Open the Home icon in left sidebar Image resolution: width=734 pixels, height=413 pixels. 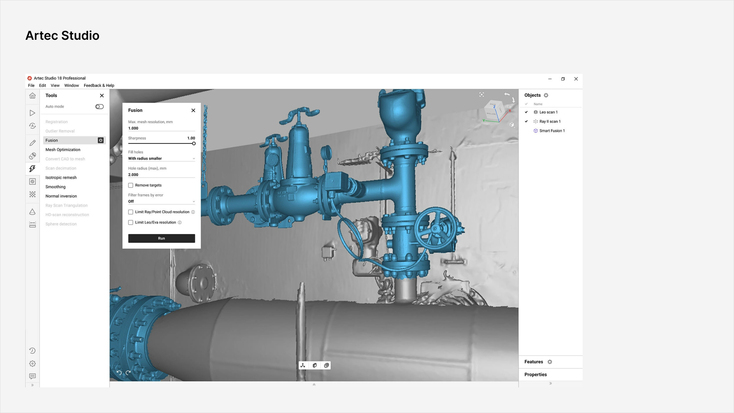point(32,96)
